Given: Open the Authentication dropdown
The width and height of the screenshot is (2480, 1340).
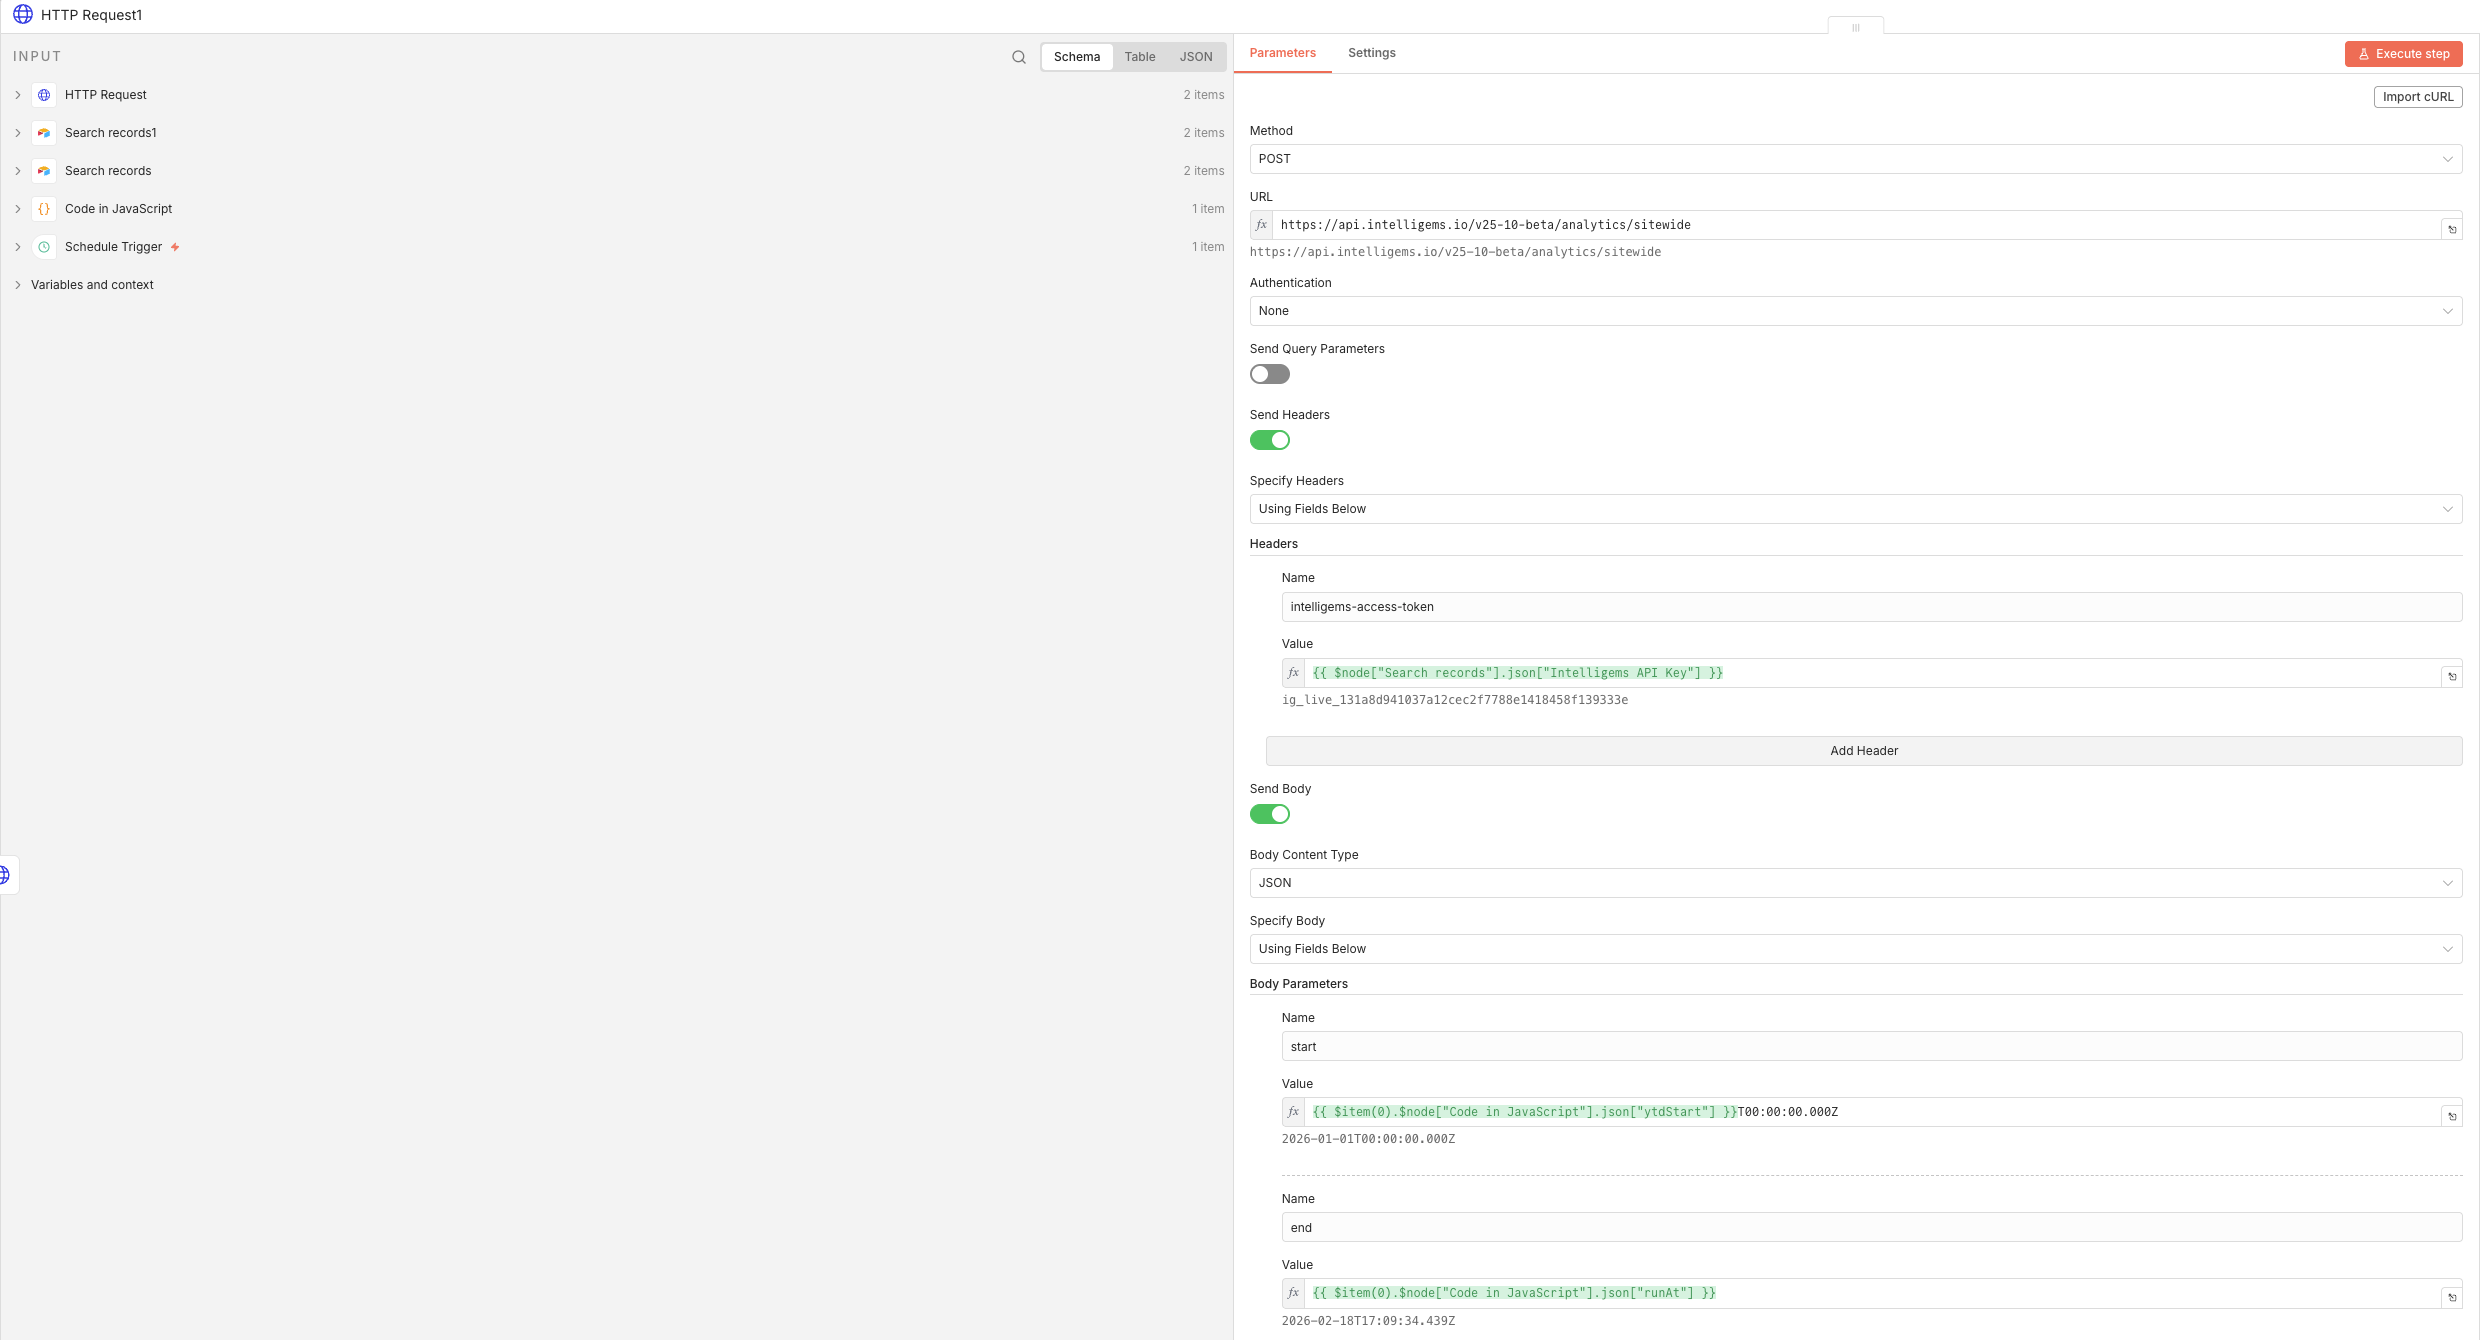Looking at the screenshot, I should (x=1855, y=311).
